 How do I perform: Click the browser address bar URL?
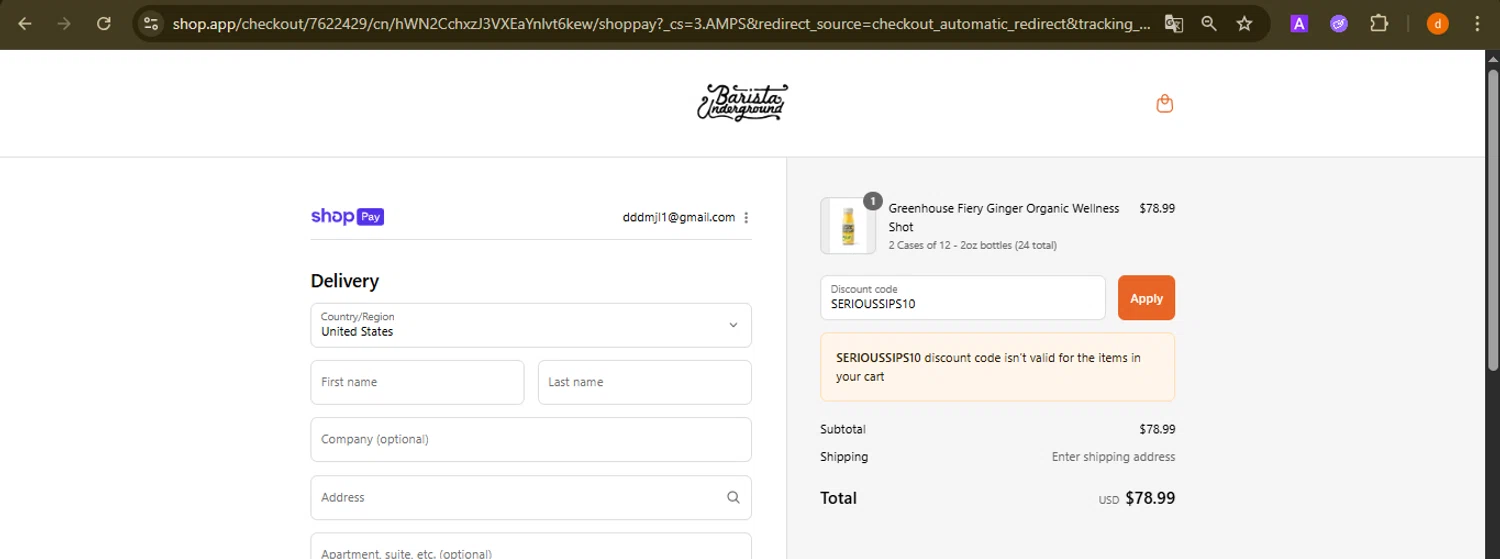(x=660, y=23)
